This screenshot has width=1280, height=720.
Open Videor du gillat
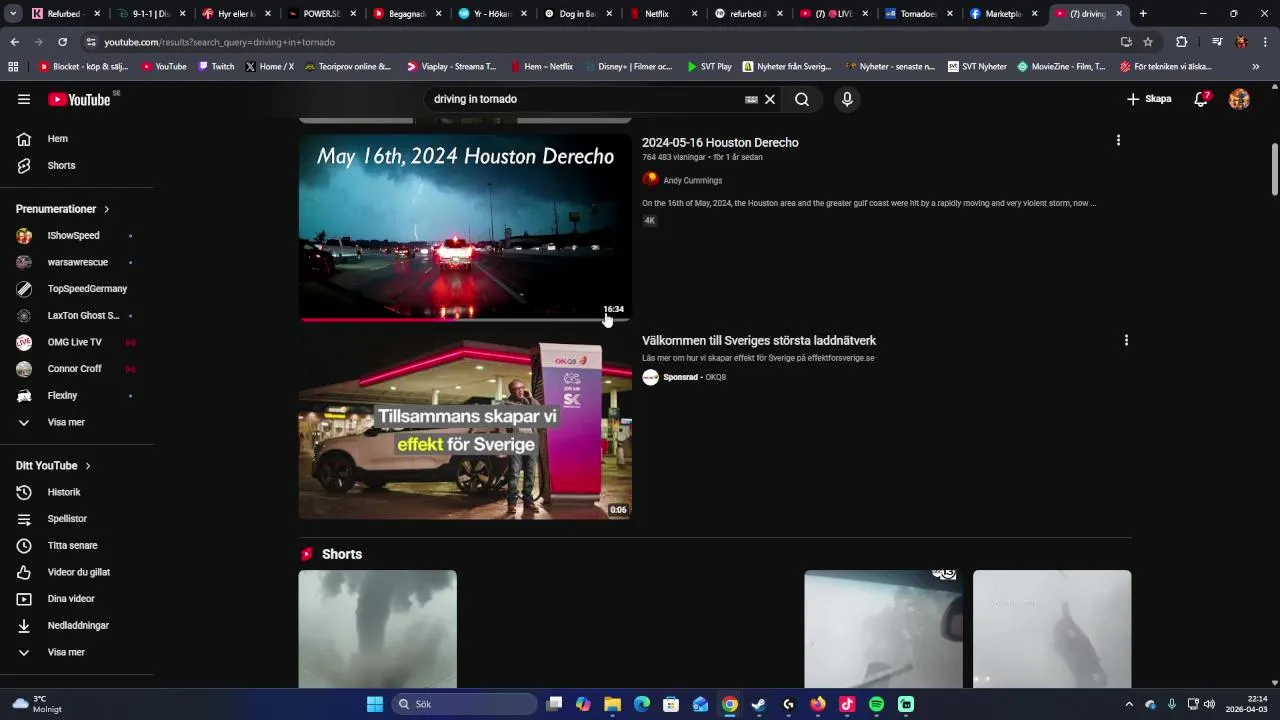click(77, 572)
